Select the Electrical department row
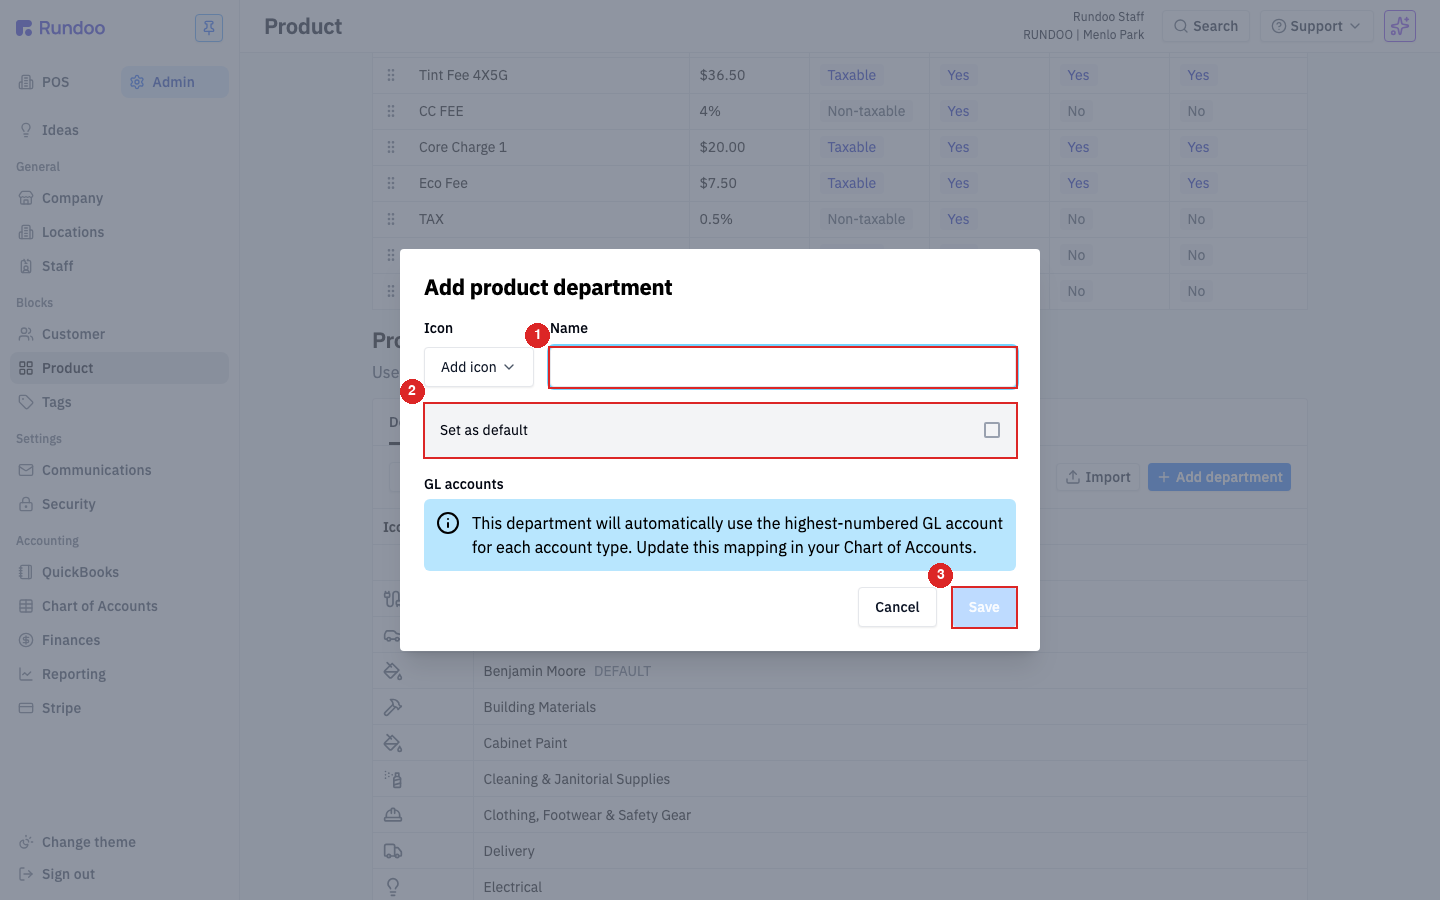Image resolution: width=1440 pixels, height=900 pixels. (x=840, y=887)
